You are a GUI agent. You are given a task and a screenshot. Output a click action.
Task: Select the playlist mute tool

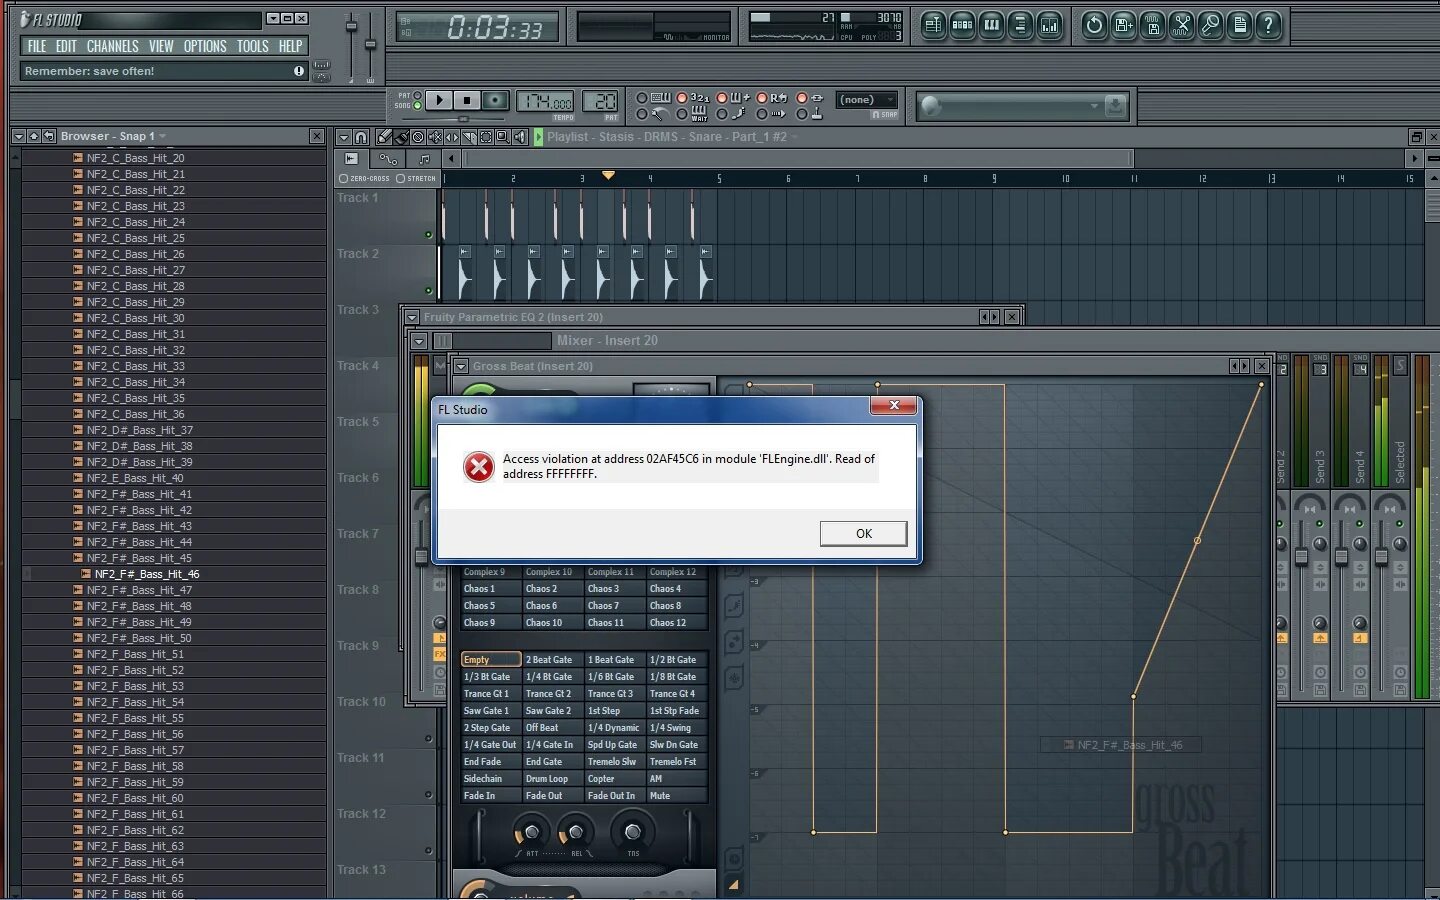click(435, 137)
